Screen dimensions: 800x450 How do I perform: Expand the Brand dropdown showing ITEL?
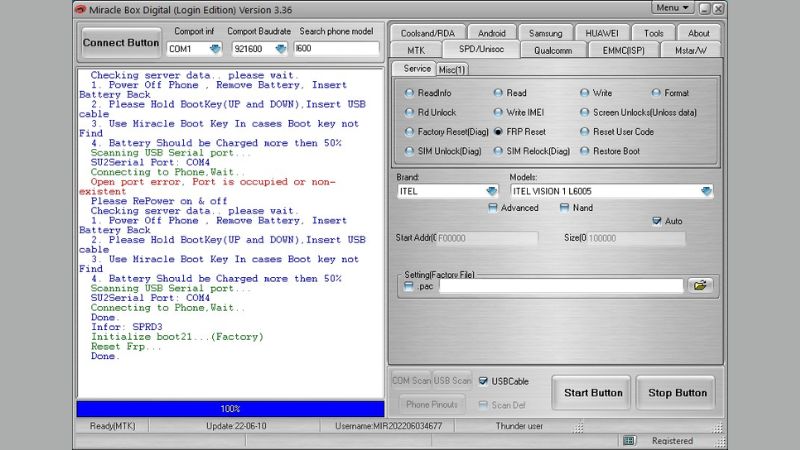(x=491, y=191)
